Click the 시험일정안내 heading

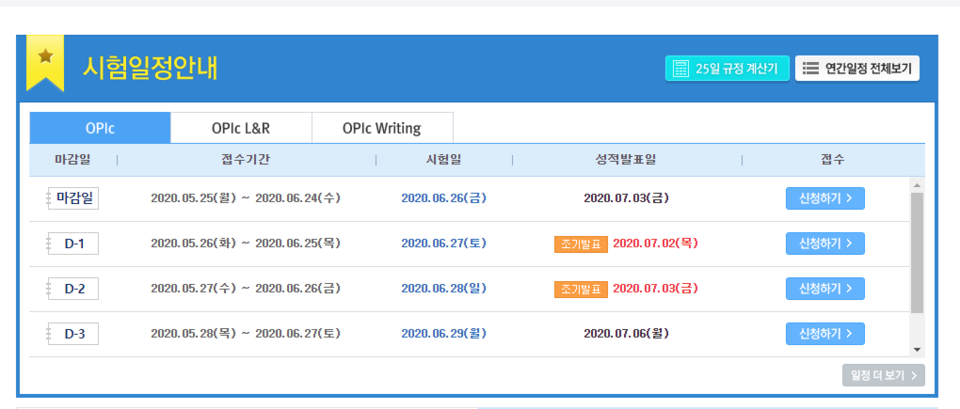[149, 69]
